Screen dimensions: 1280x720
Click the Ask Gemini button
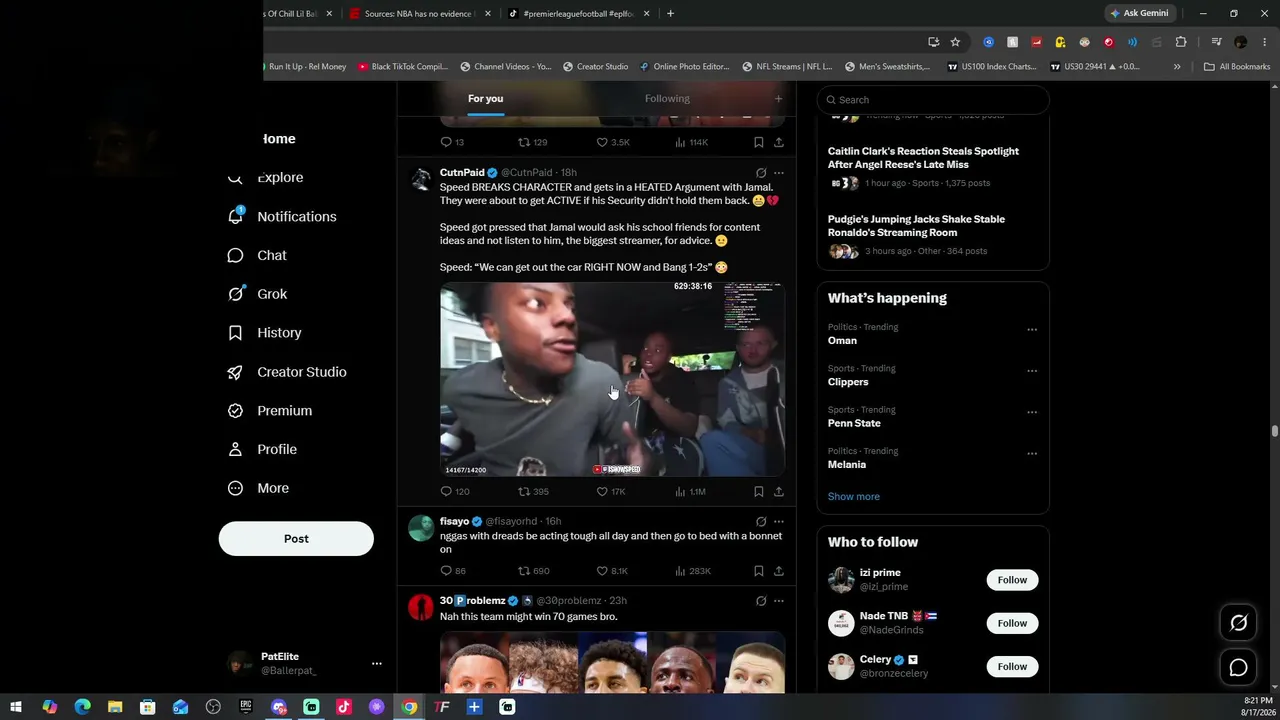point(1139,14)
